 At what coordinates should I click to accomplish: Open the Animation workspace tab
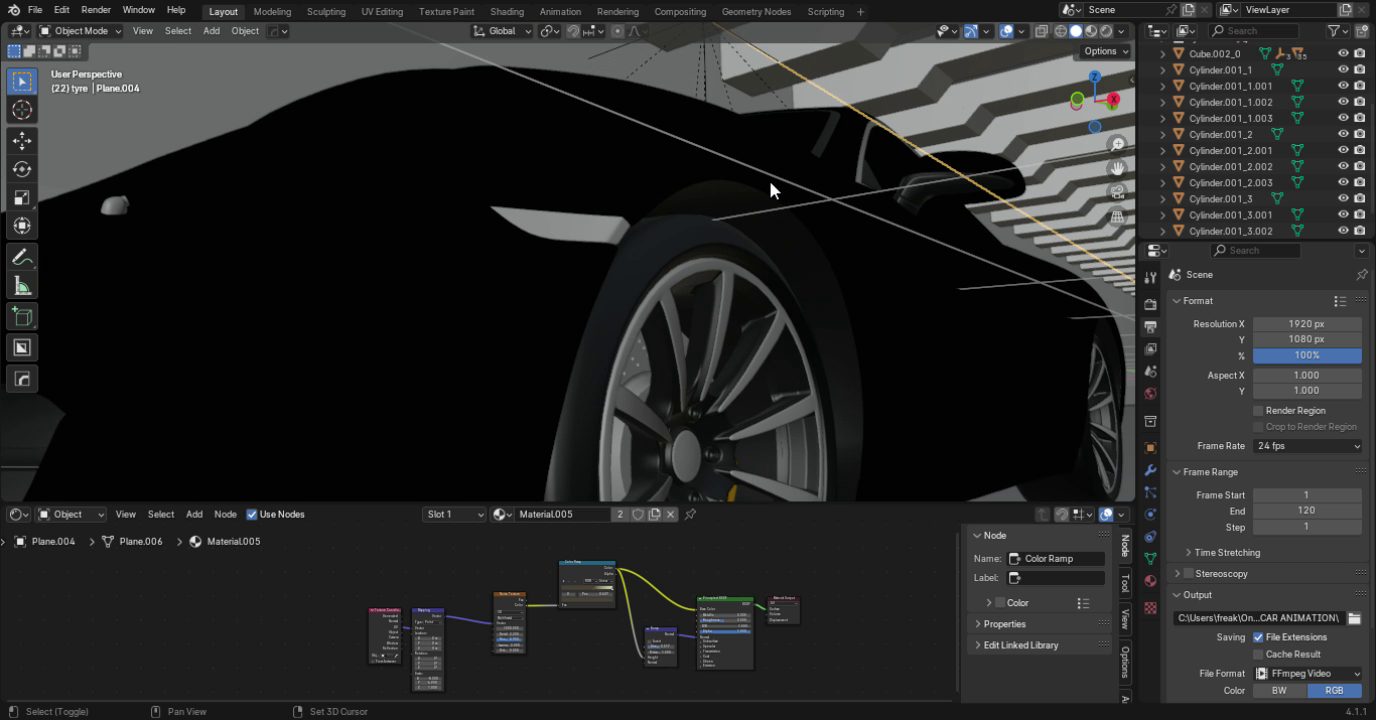[560, 12]
